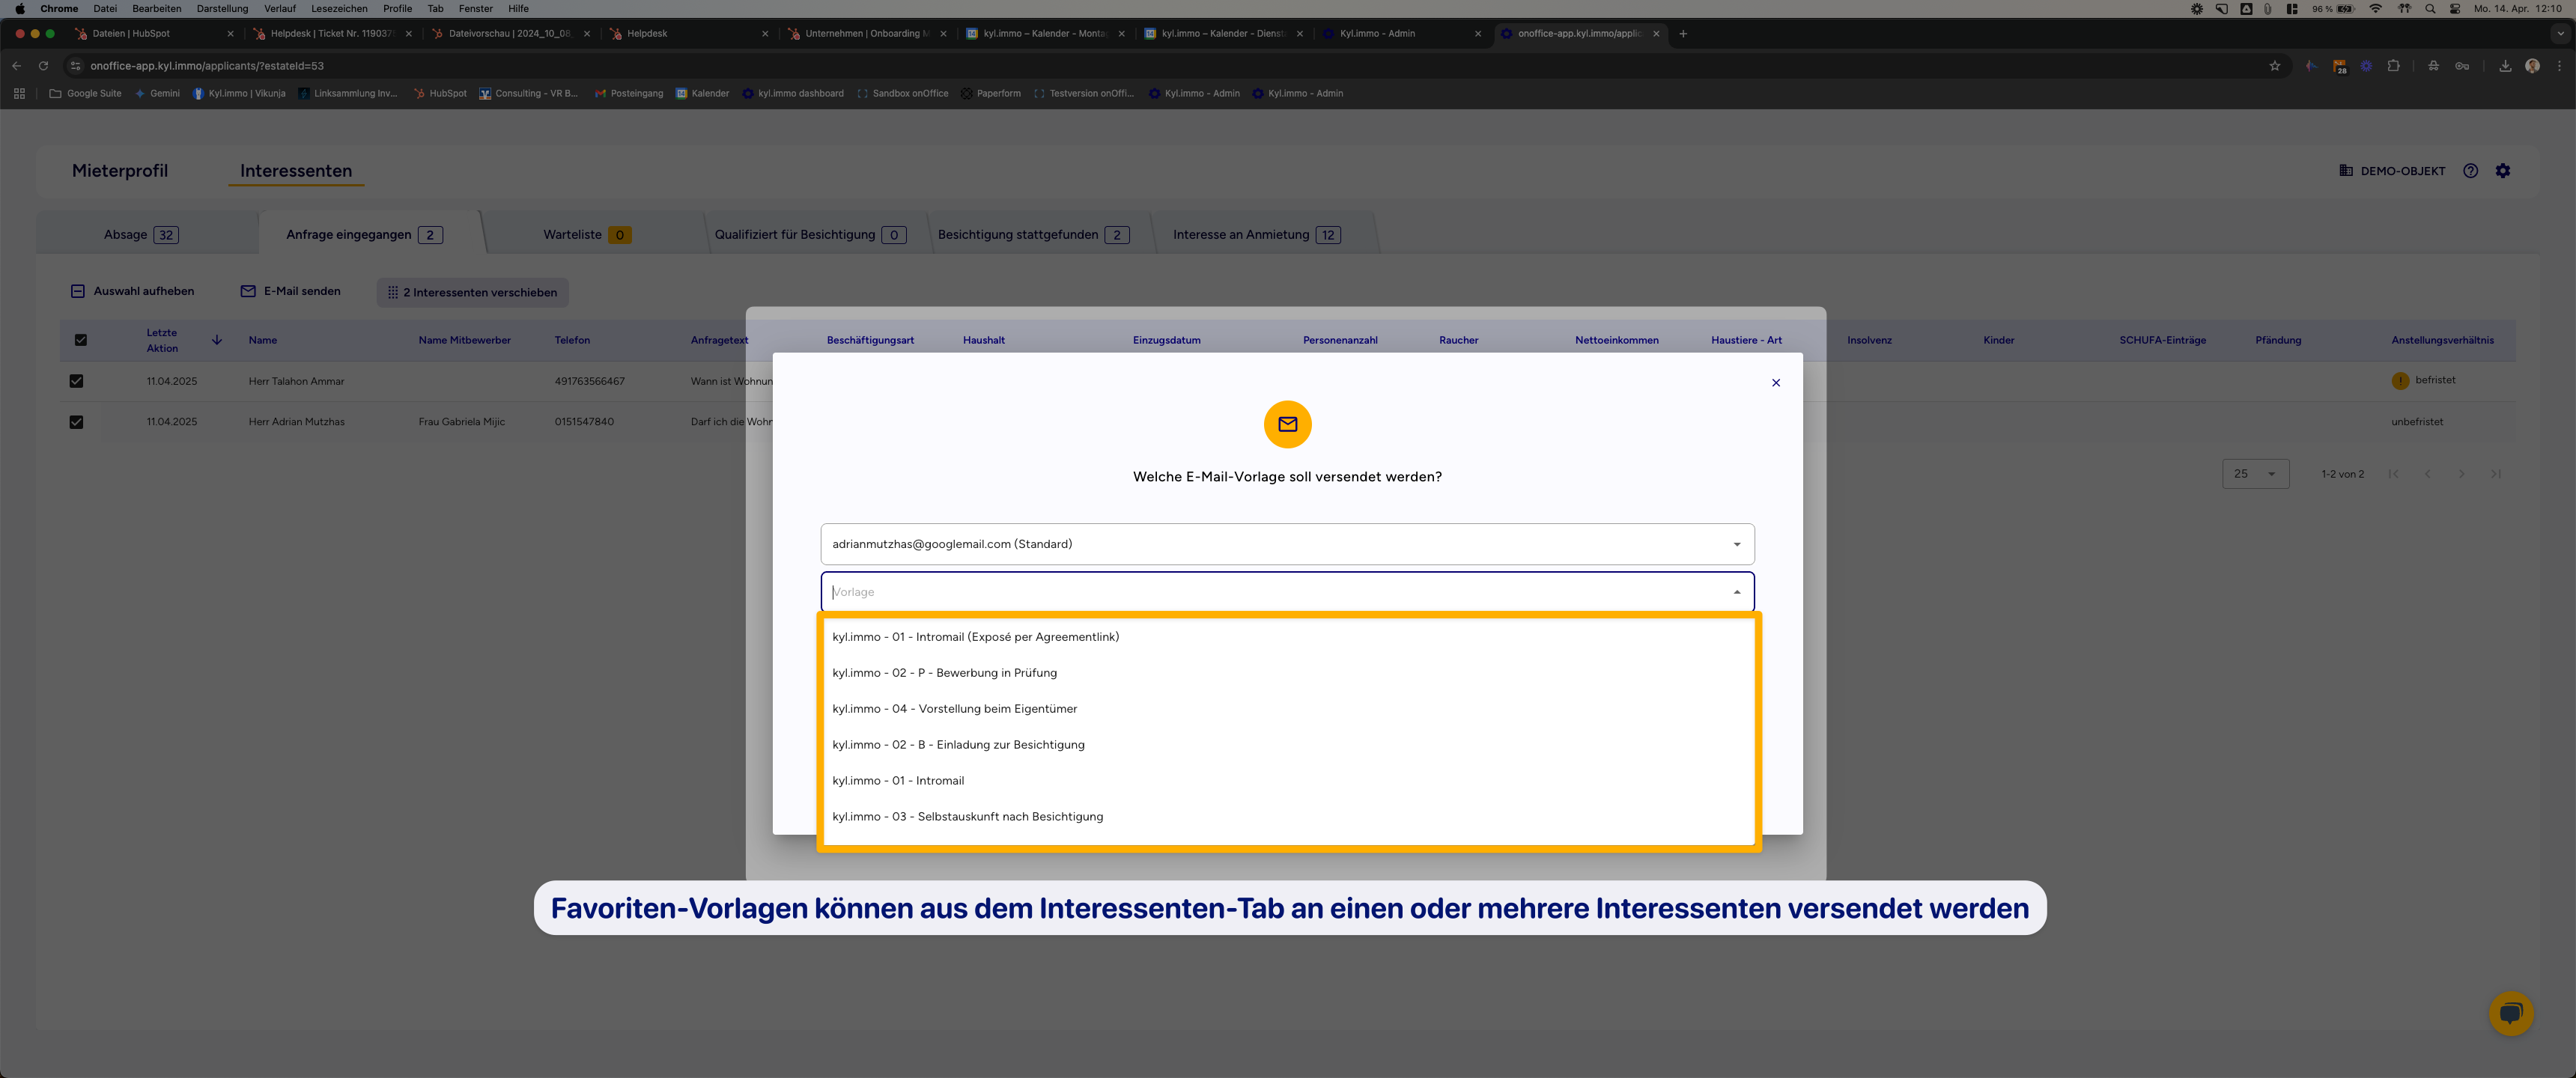The height and width of the screenshot is (1078, 2576).
Task: Open the chat support bubble bottom right
Action: click(x=2511, y=1013)
